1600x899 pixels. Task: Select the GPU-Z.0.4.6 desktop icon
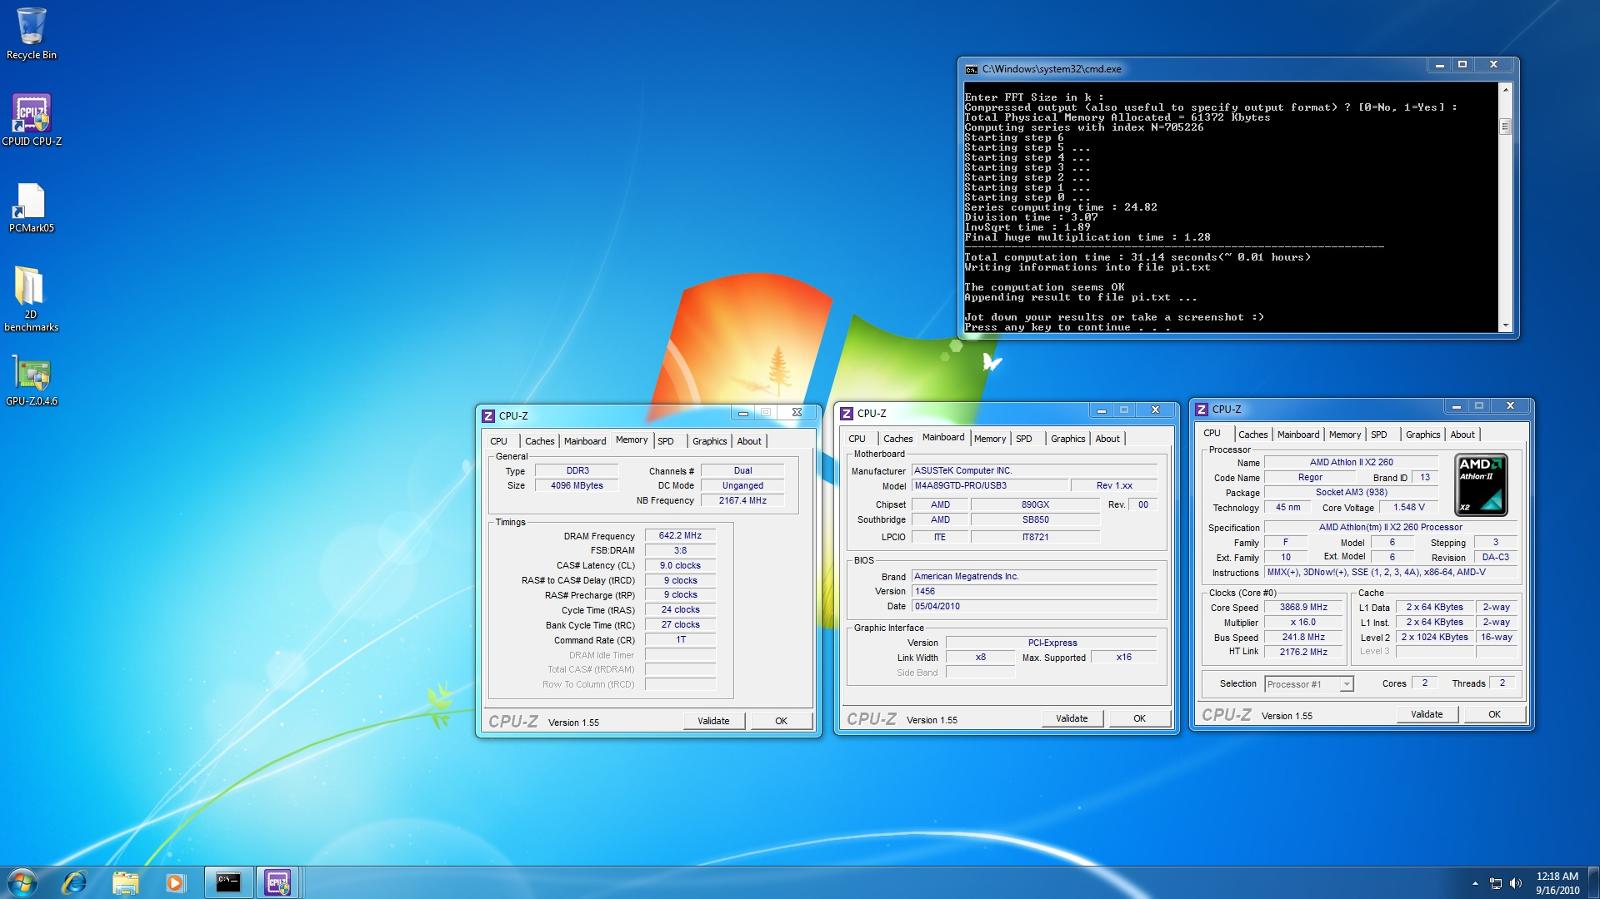[31, 381]
